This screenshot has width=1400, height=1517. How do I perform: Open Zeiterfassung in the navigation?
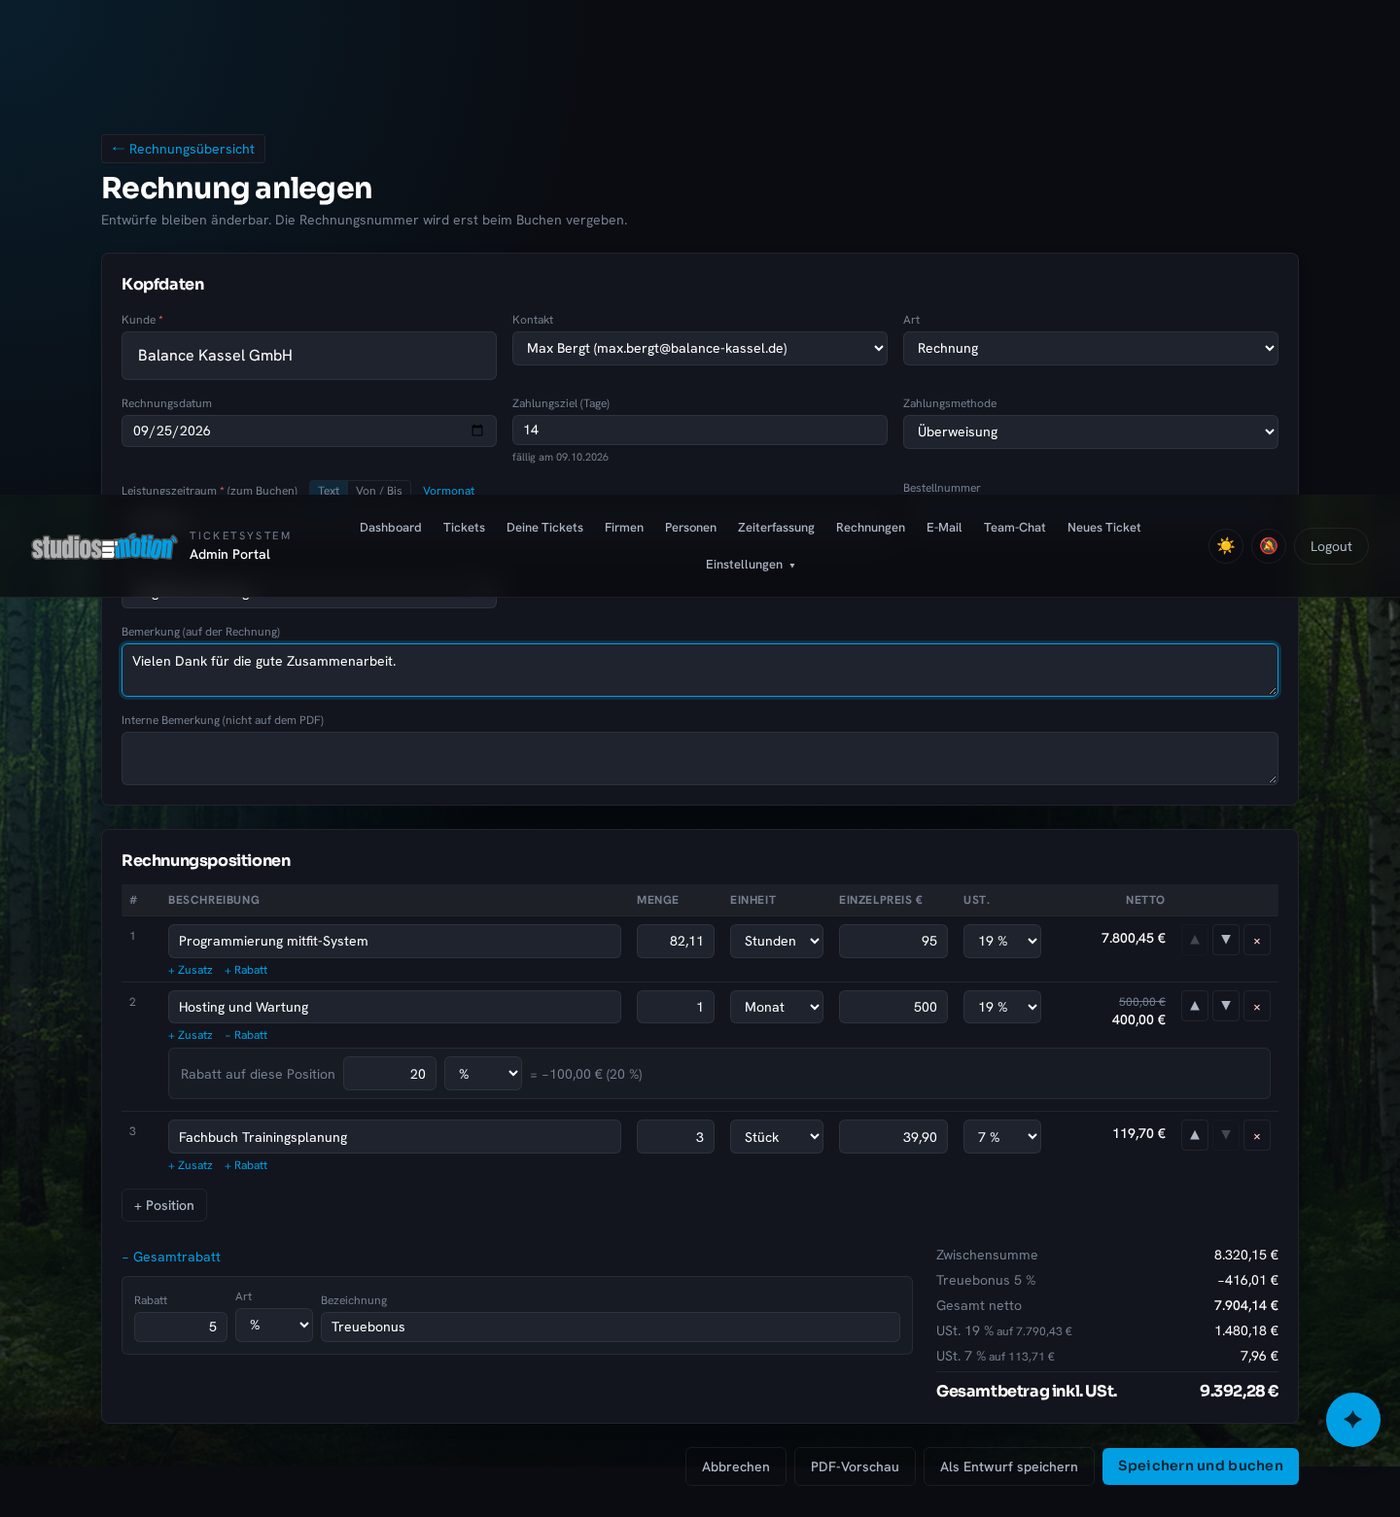coord(776,527)
